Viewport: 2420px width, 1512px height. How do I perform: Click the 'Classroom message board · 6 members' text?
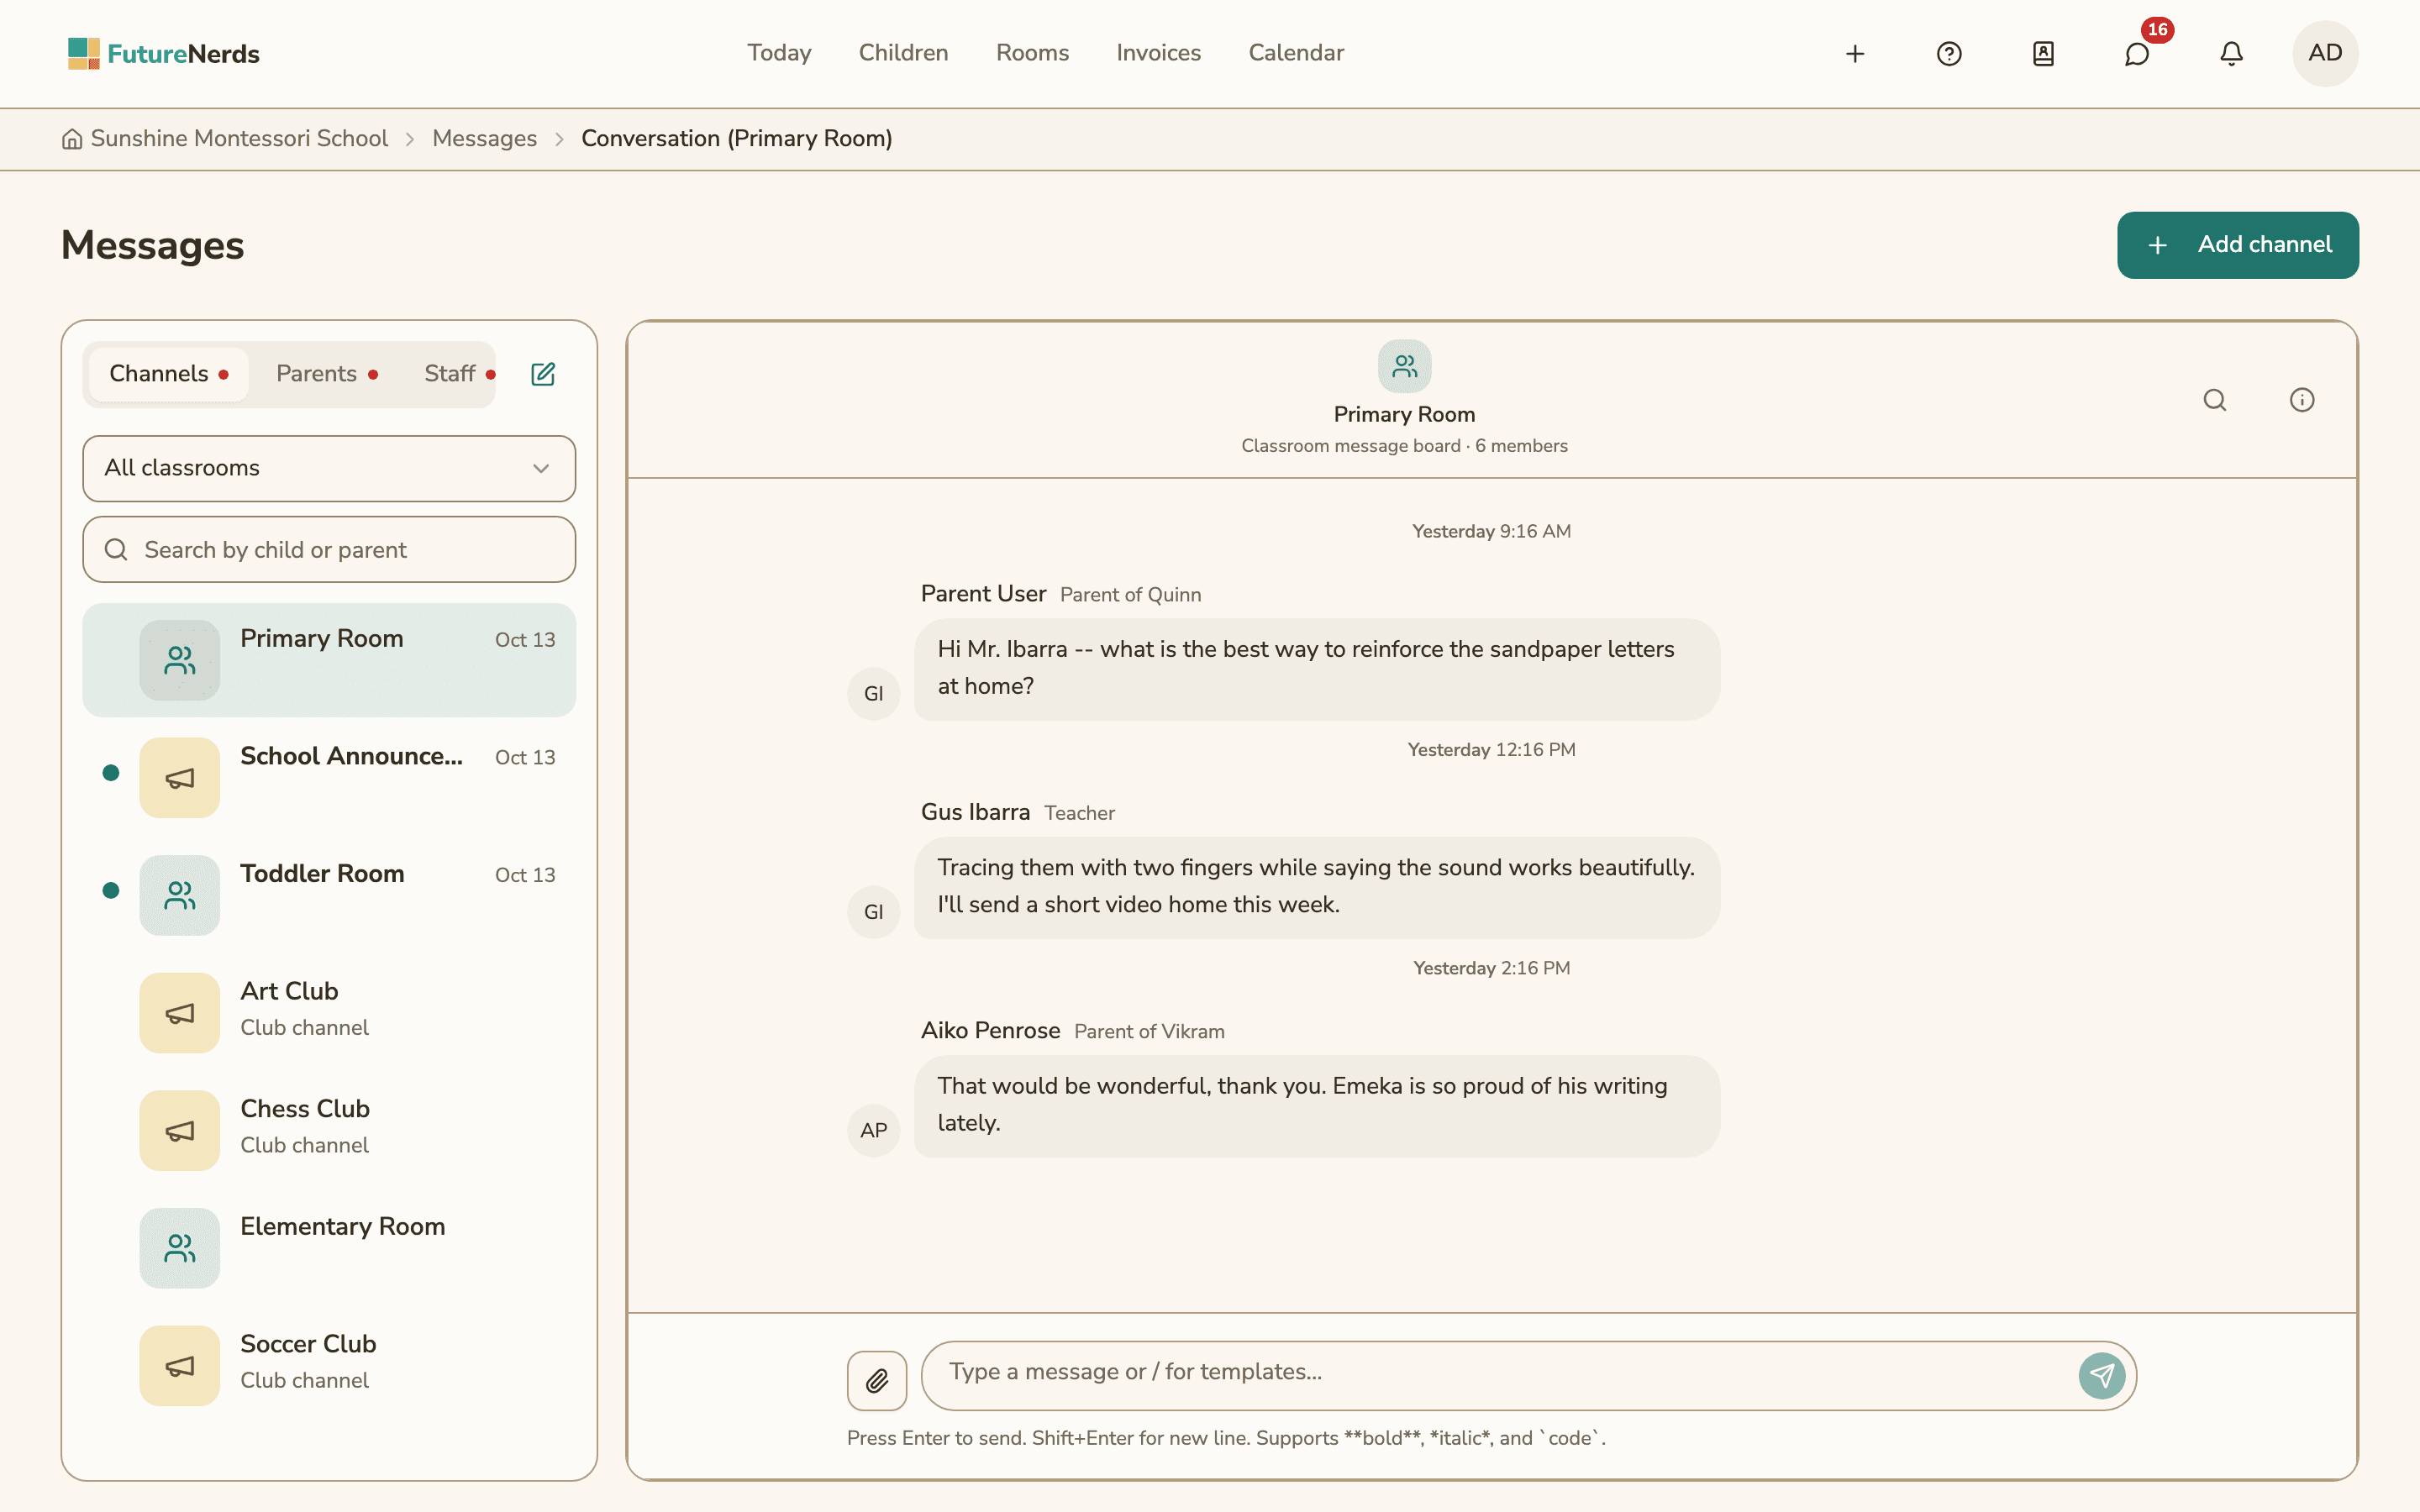tap(1404, 446)
